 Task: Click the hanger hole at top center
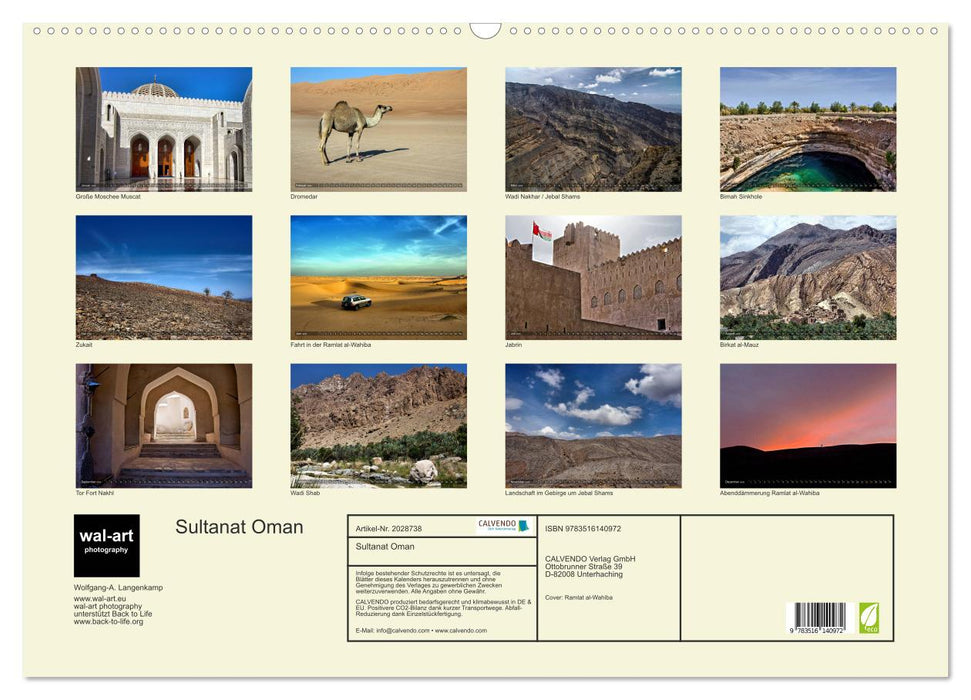pos(484,27)
